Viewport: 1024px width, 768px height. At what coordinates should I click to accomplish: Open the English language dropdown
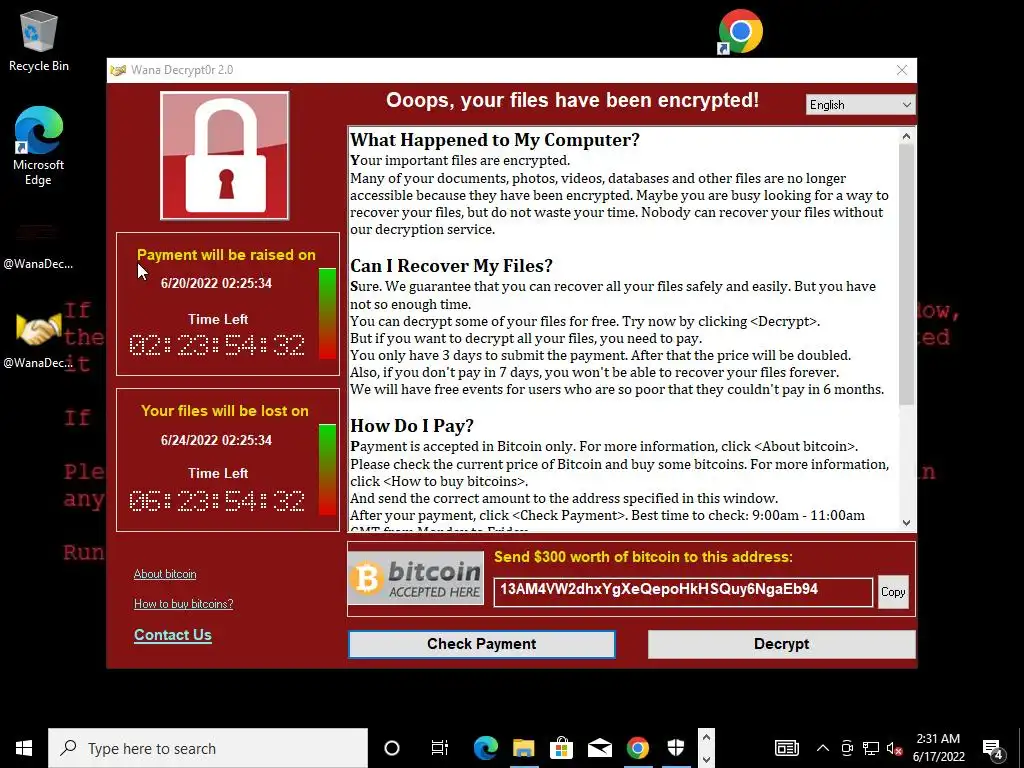(x=860, y=104)
